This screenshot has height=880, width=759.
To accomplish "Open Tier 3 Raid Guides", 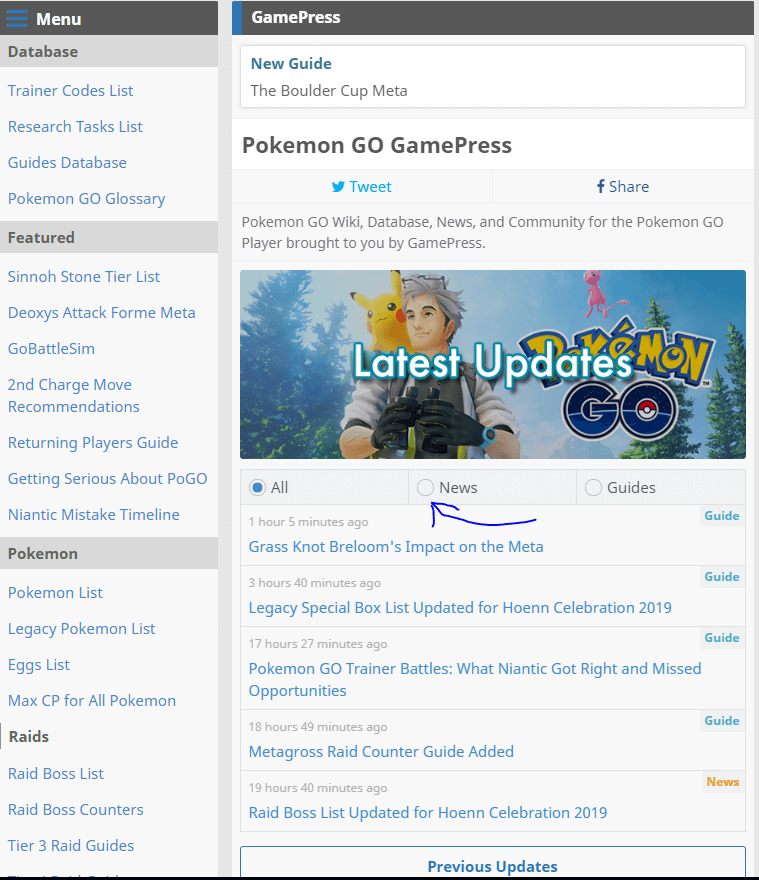I will [71, 845].
